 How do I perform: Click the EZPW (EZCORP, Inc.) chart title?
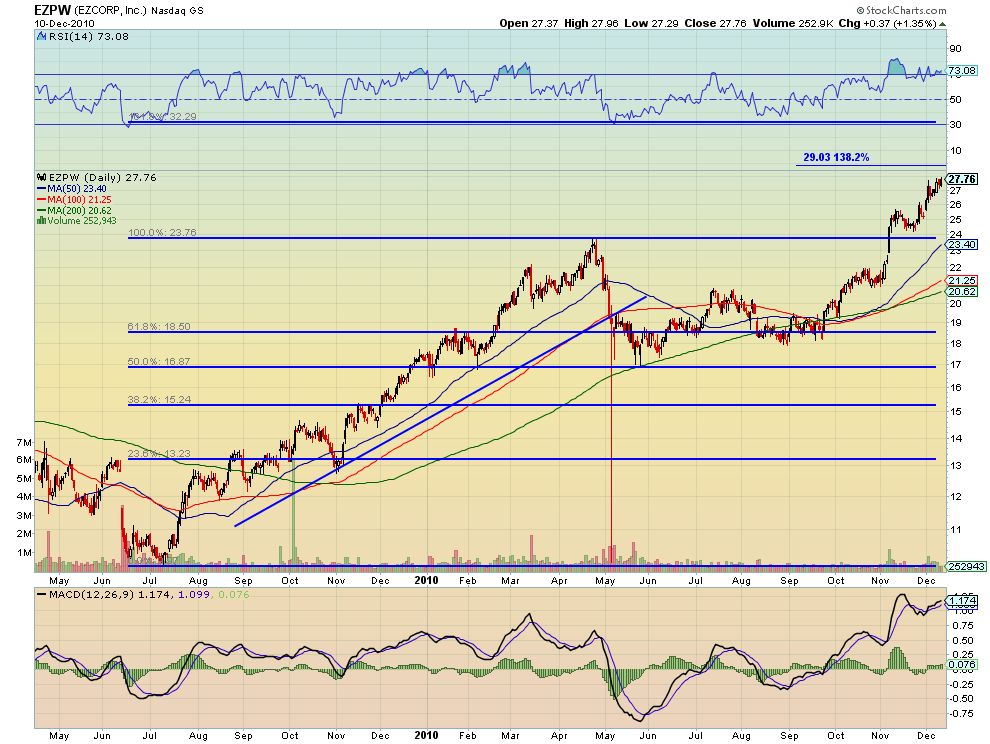pyautogui.click(x=90, y=10)
